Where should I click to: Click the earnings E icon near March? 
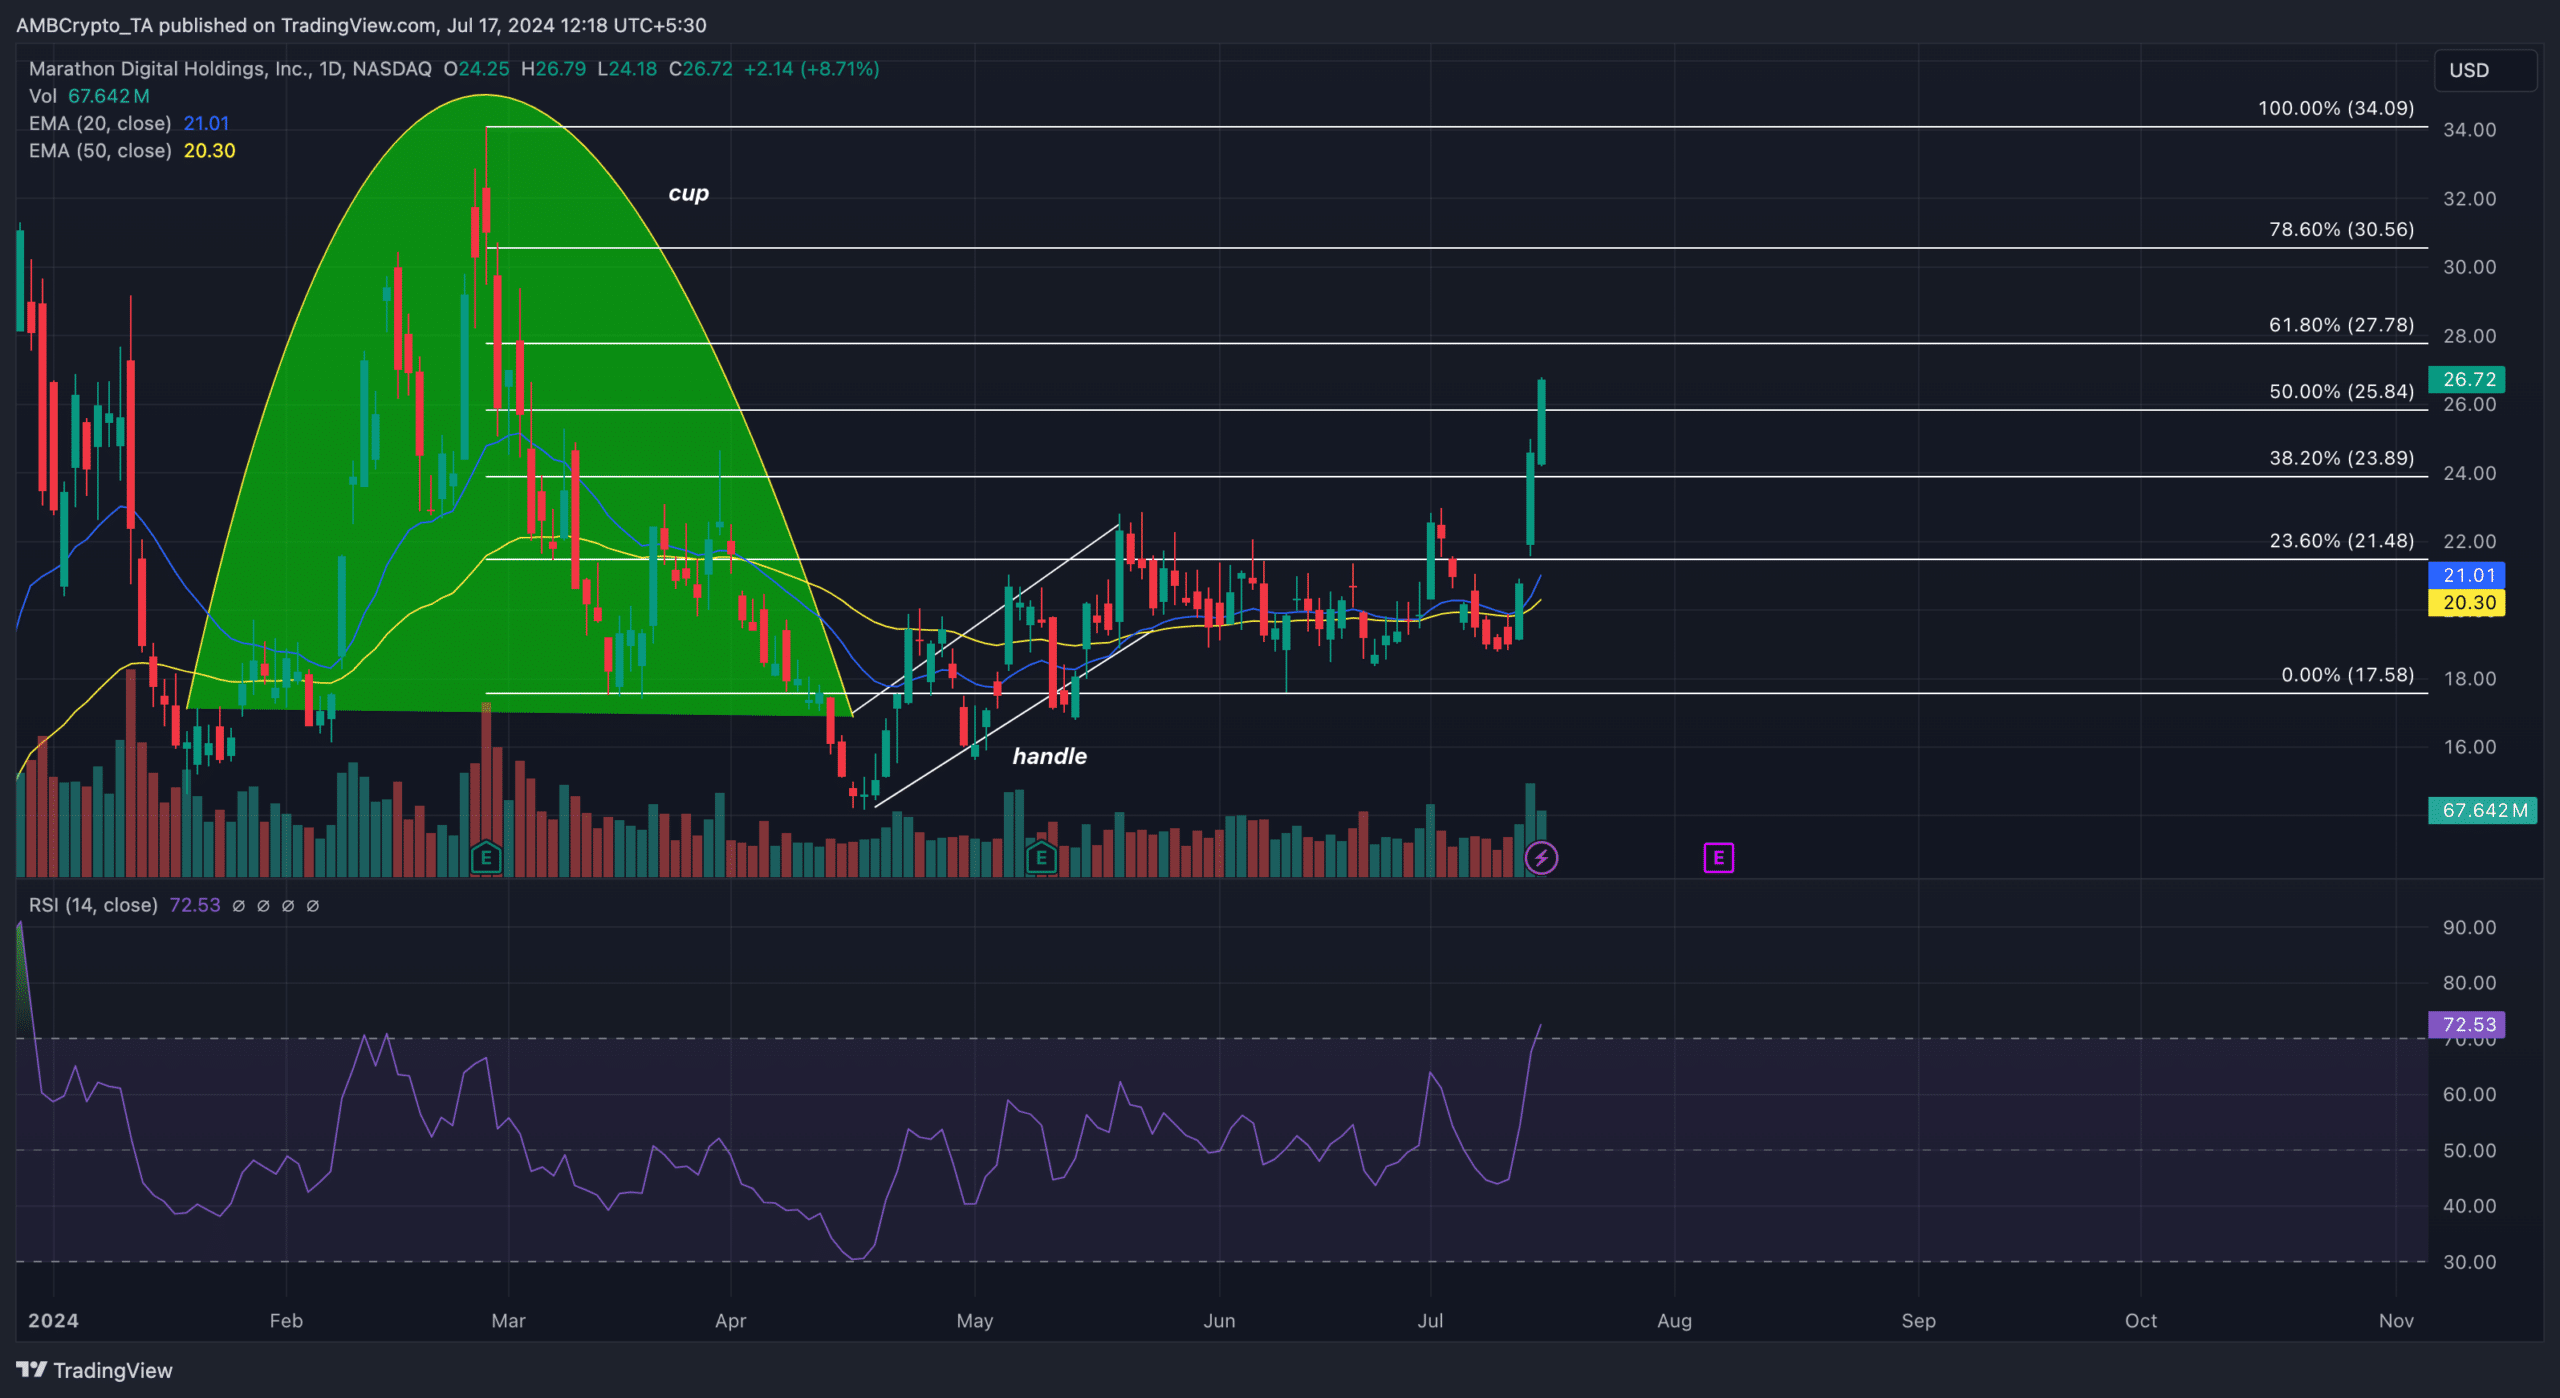(486, 857)
